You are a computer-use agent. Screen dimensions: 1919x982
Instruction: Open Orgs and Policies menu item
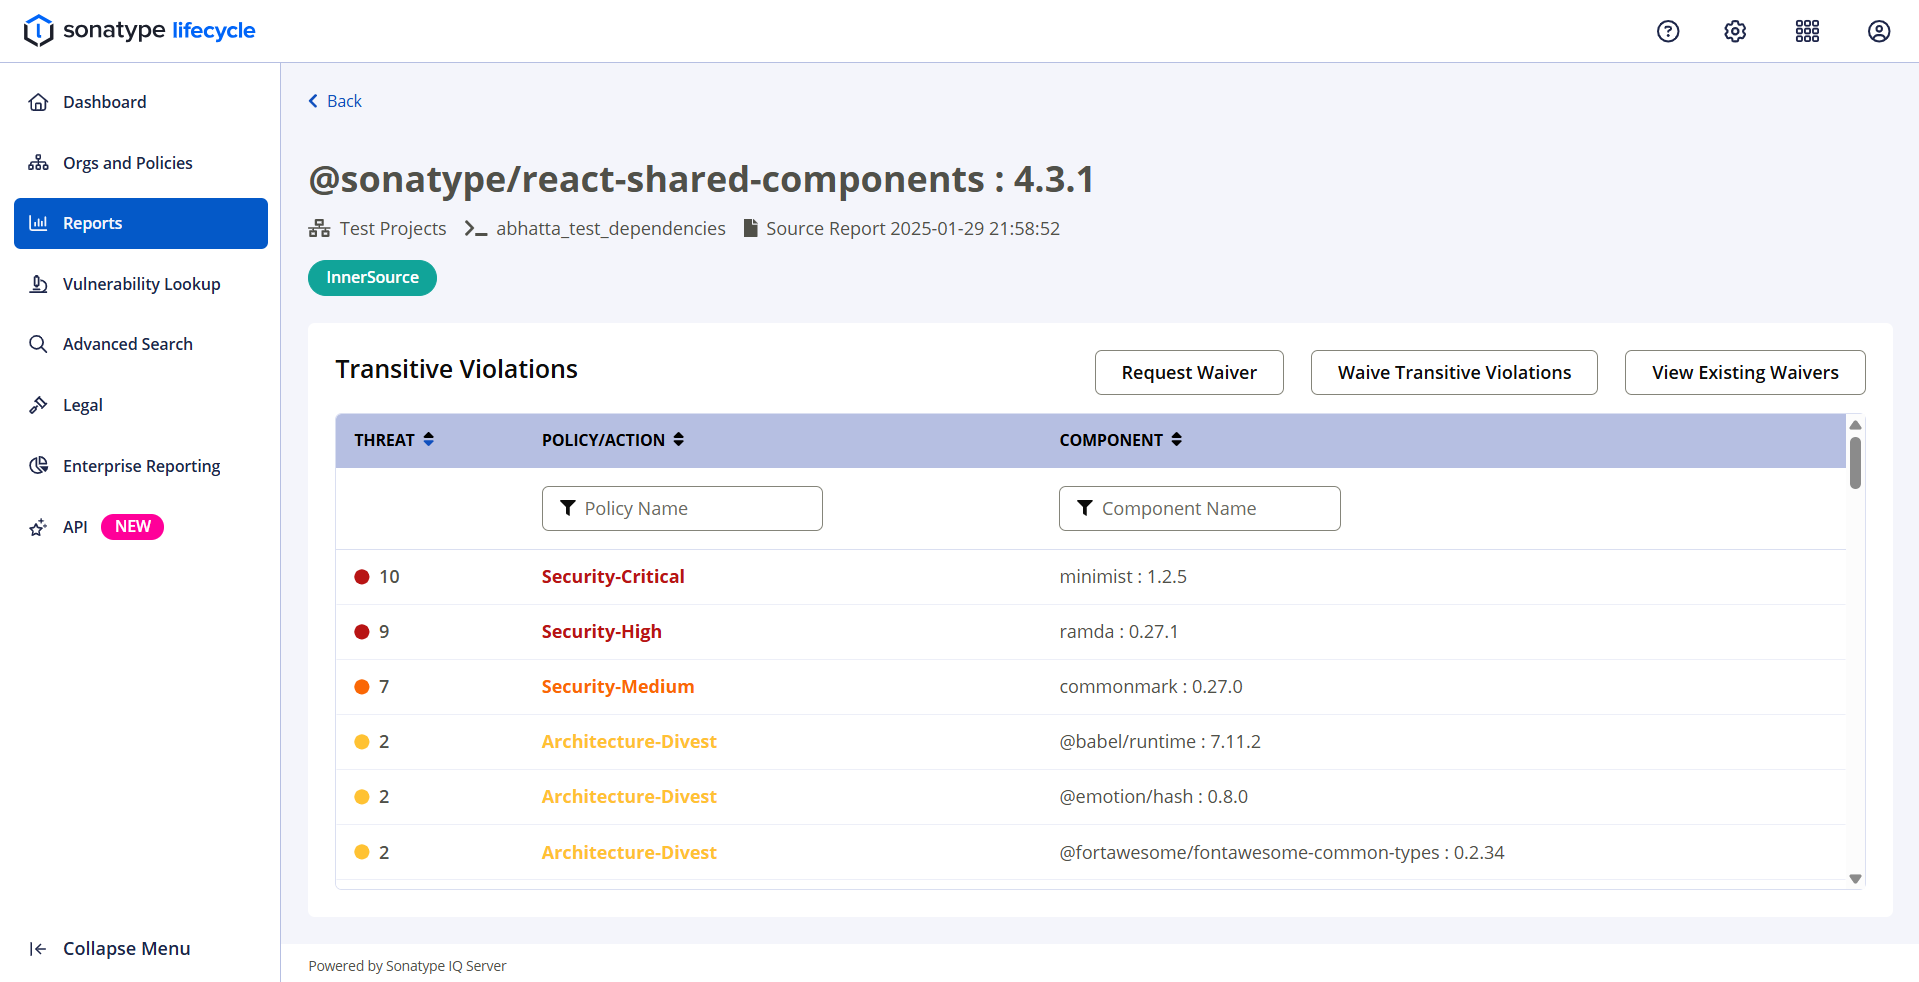[x=141, y=163]
